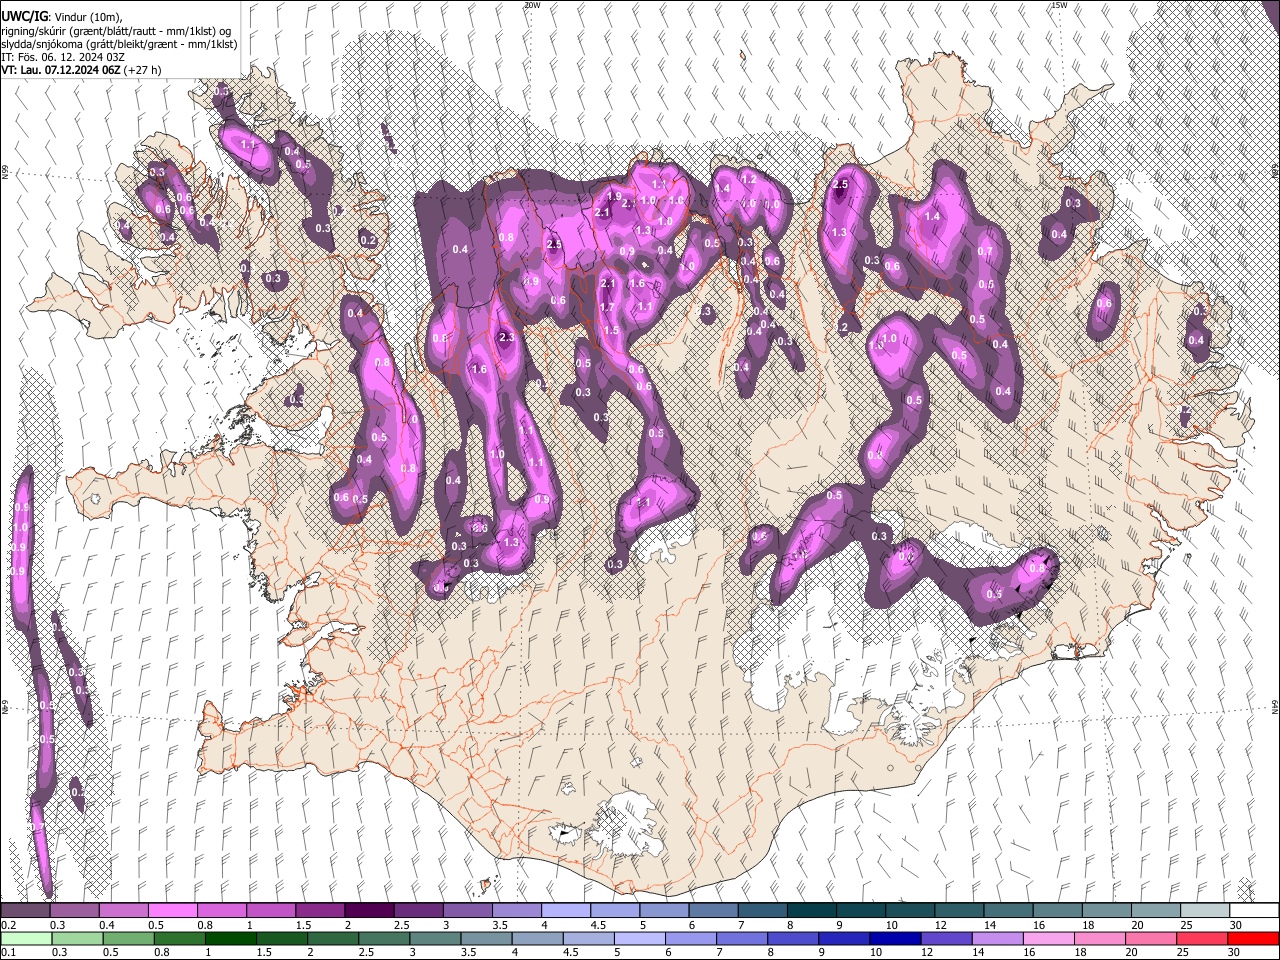Click the 'rigning/skúrir (grænt/blátt/rautt' legend description line
This screenshot has width=1280, height=960.
115,31
